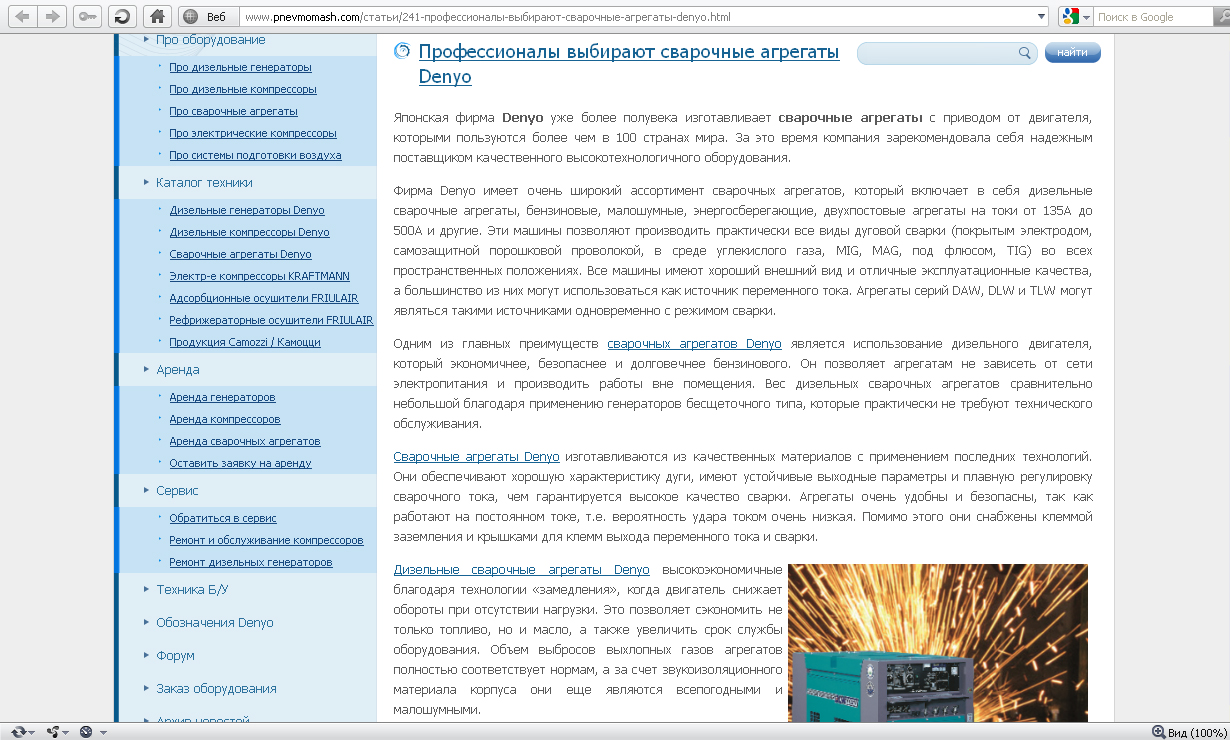Open 'Про электрические компрессоры' link

coord(253,133)
